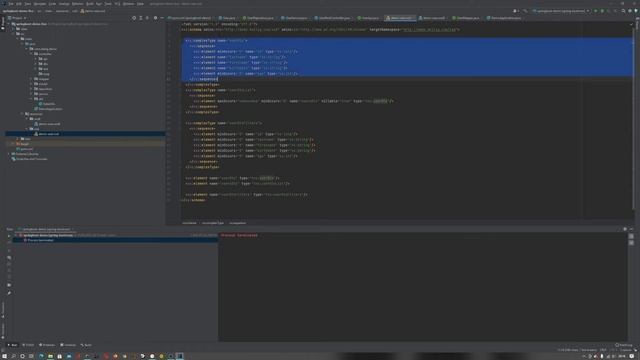This screenshot has height=360, width=640.
Task: Open the TODO tool window tab
Action: (28, 345)
